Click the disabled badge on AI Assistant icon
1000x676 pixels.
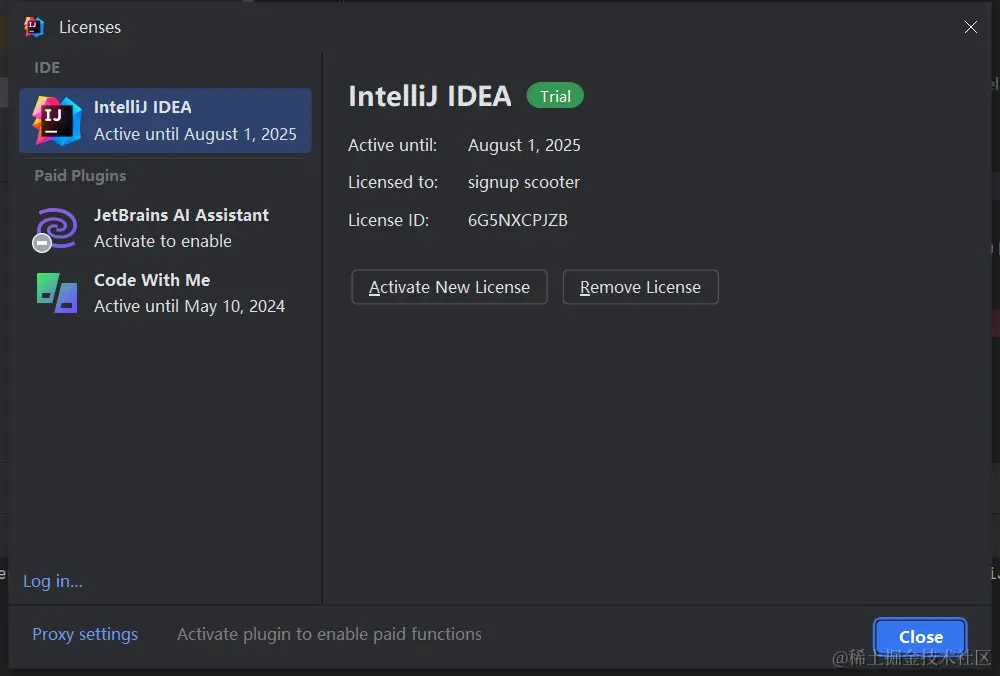(42, 243)
